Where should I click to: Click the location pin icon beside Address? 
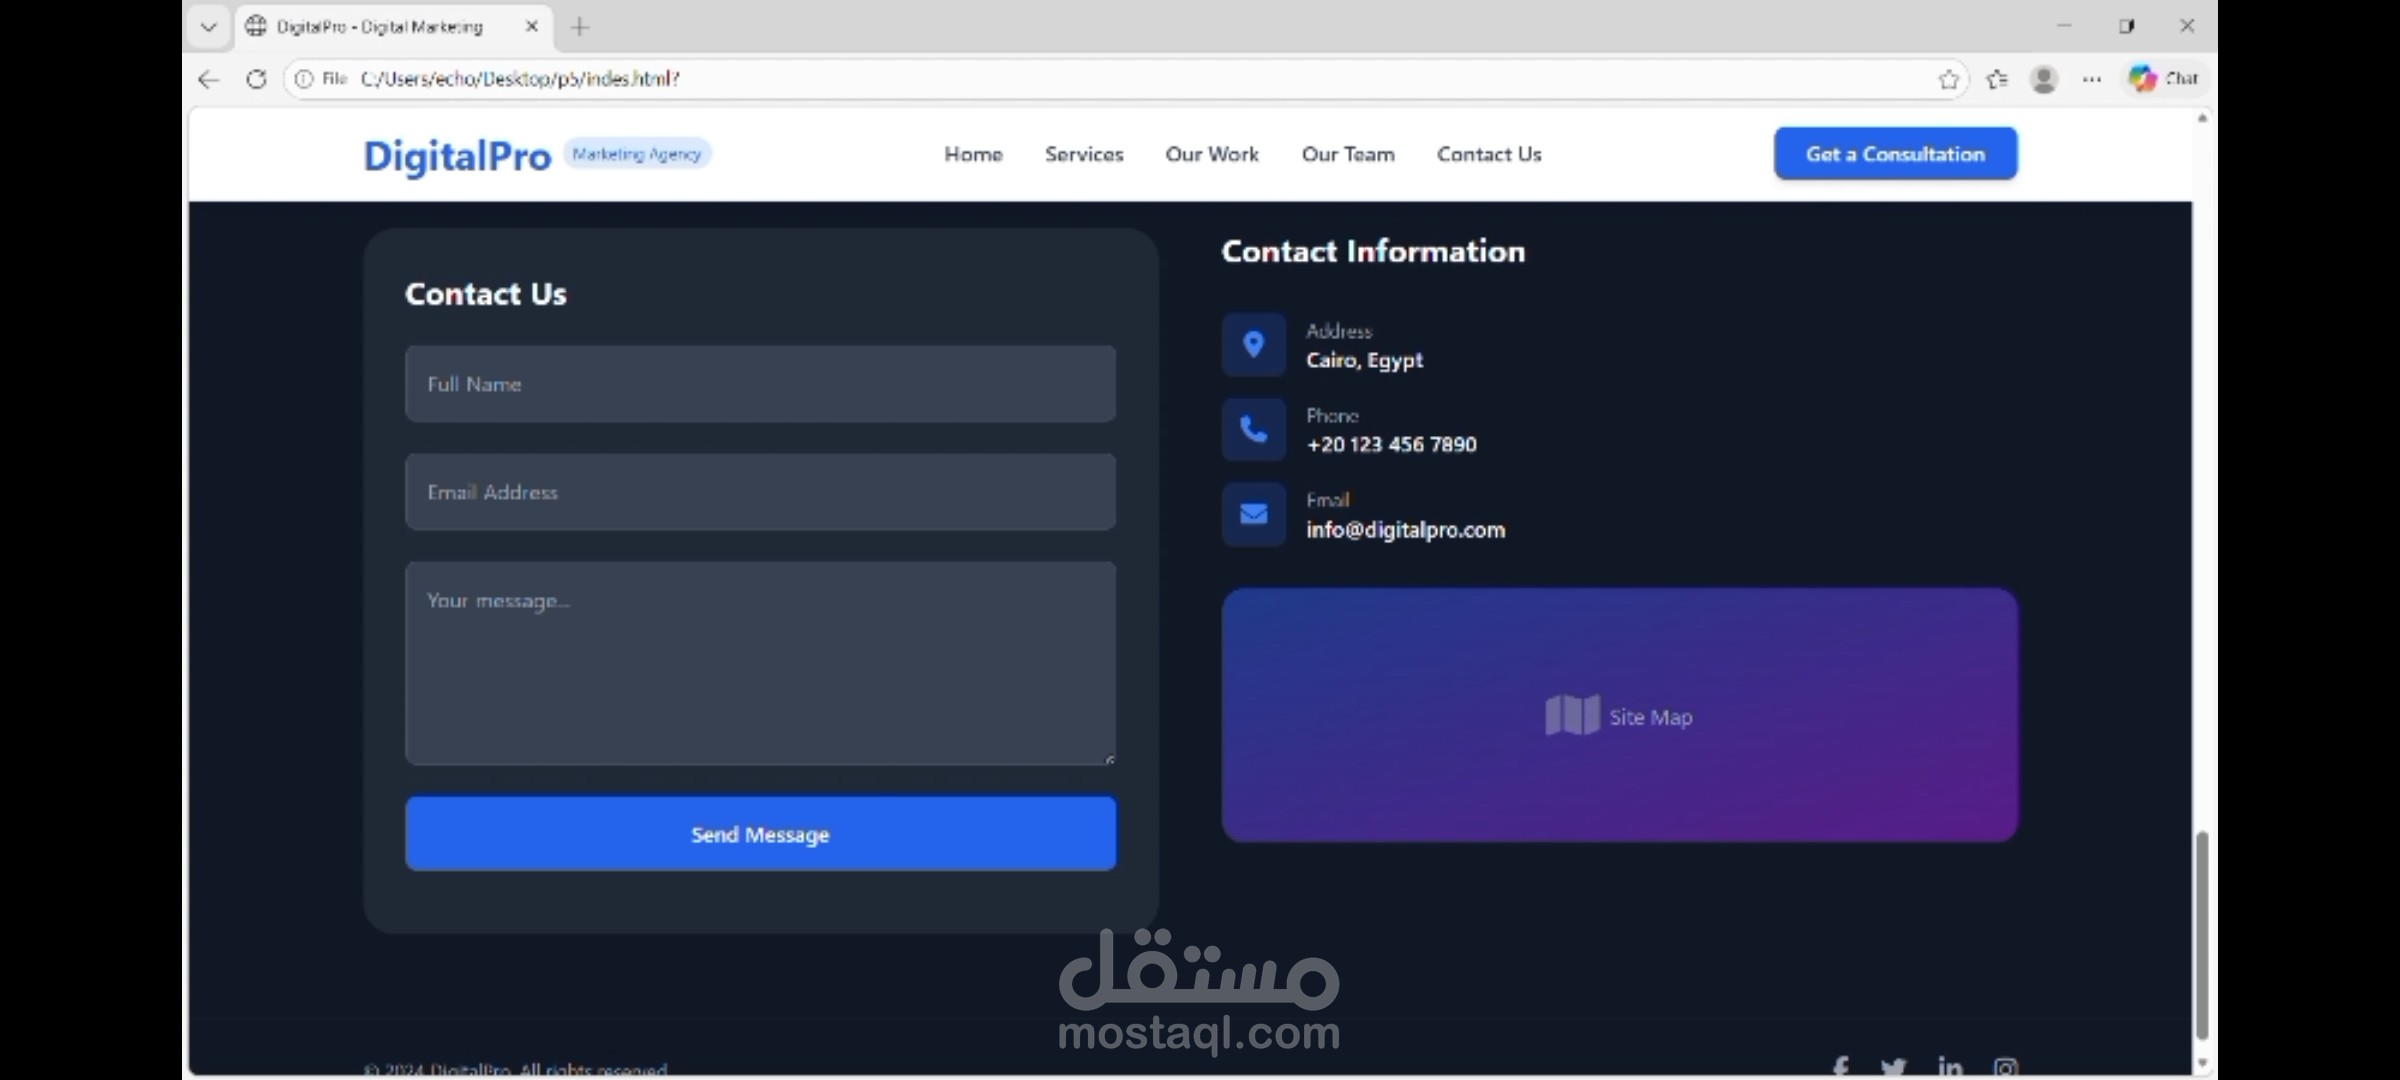coord(1253,345)
